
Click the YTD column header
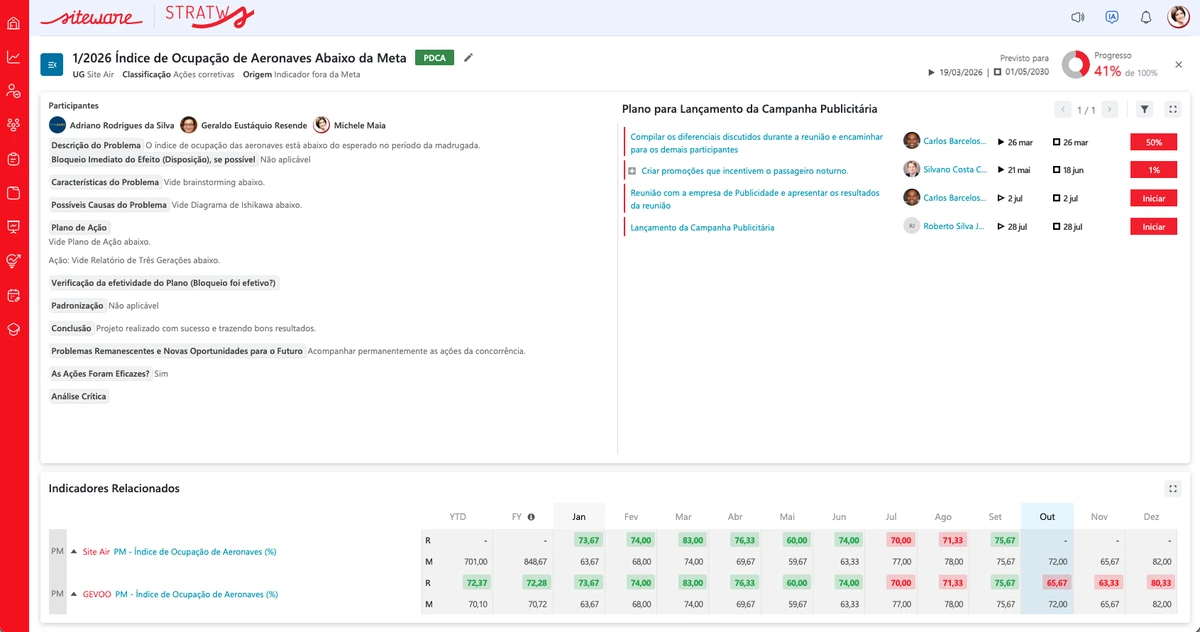pos(458,517)
